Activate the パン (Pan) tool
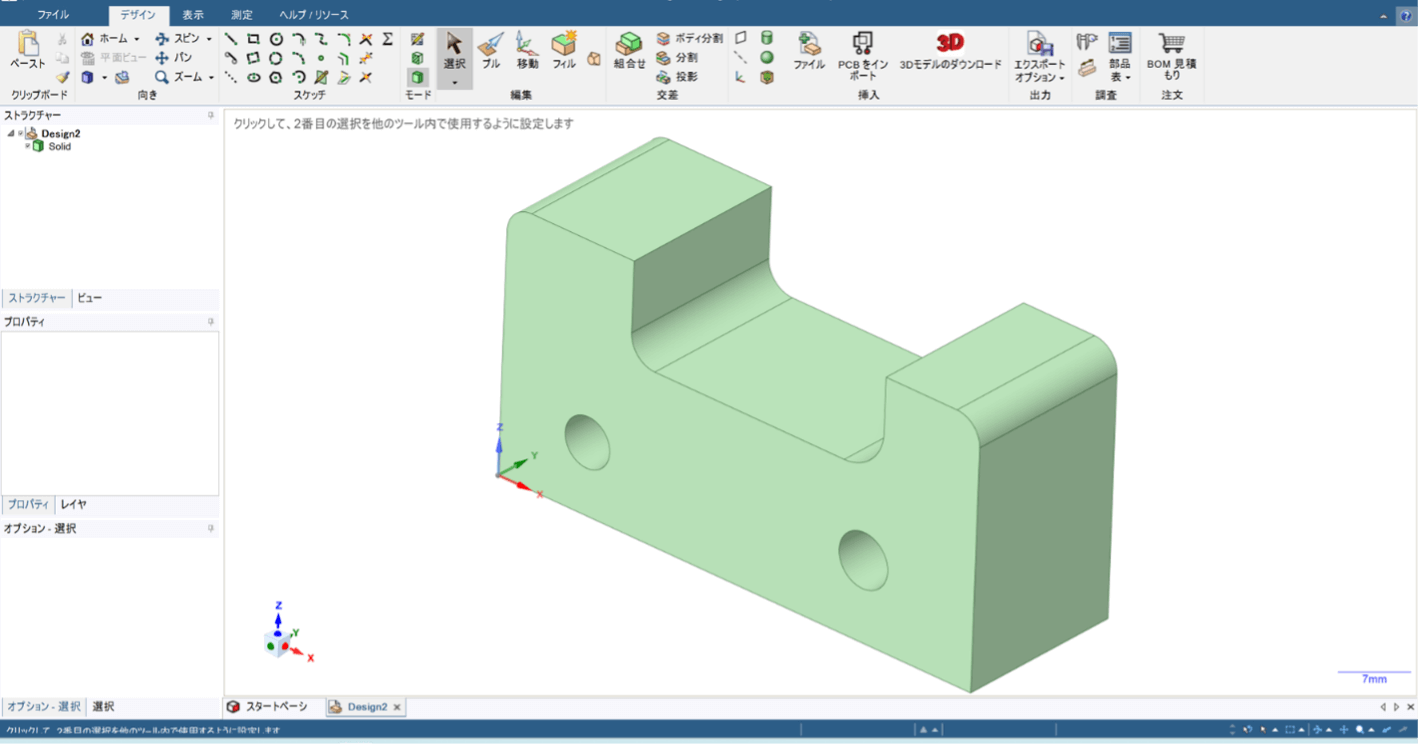The height and width of the screenshot is (748, 1420). tap(173, 58)
